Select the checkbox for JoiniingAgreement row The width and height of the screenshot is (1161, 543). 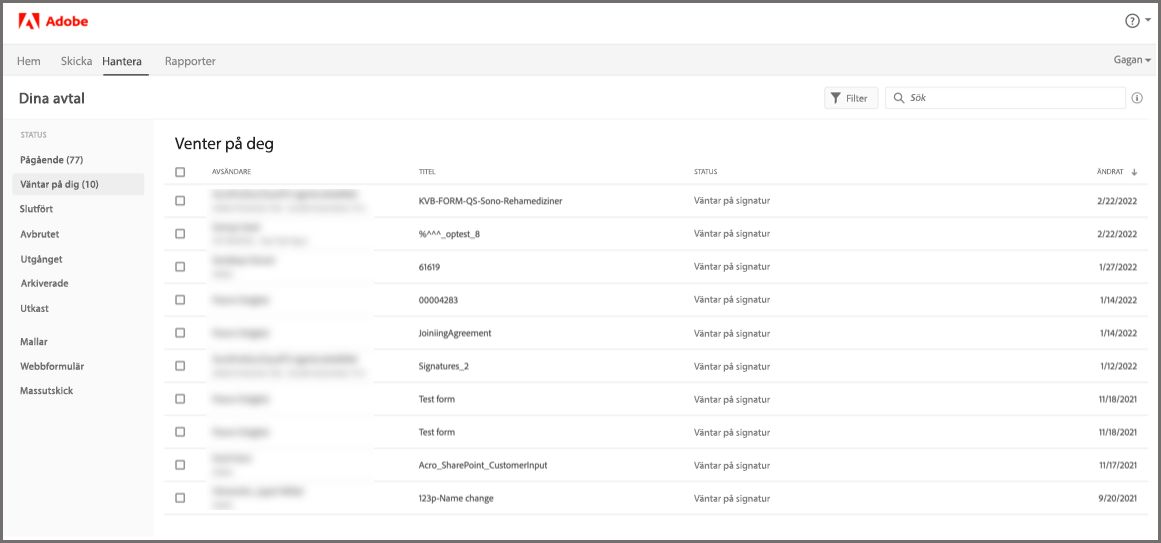point(180,333)
